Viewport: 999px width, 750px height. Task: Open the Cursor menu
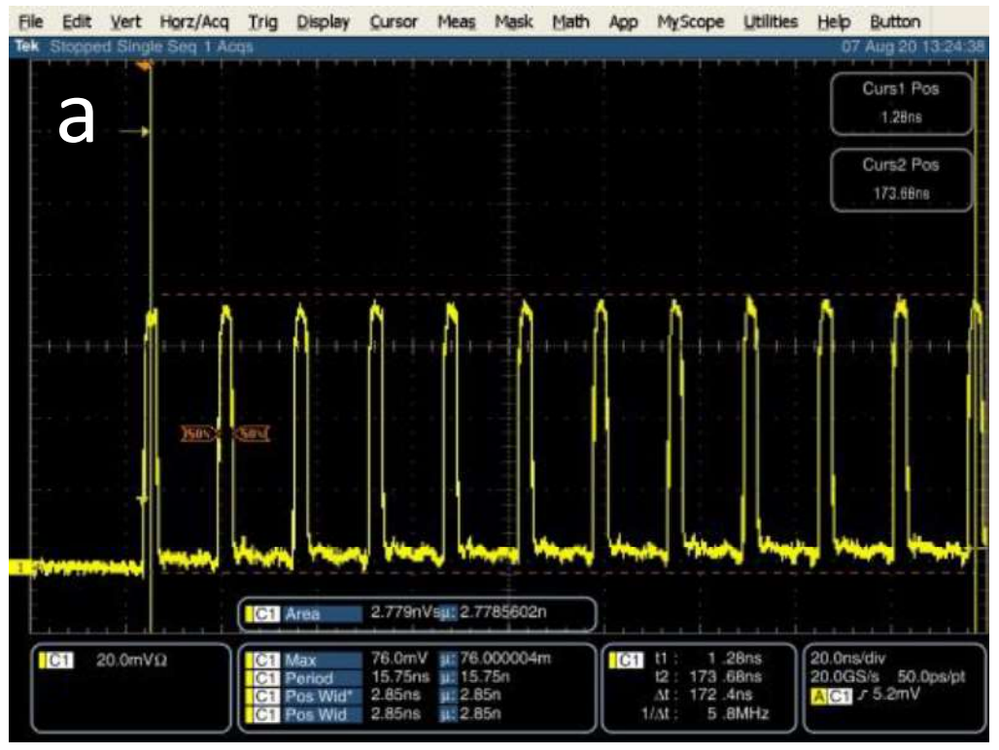click(x=394, y=22)
